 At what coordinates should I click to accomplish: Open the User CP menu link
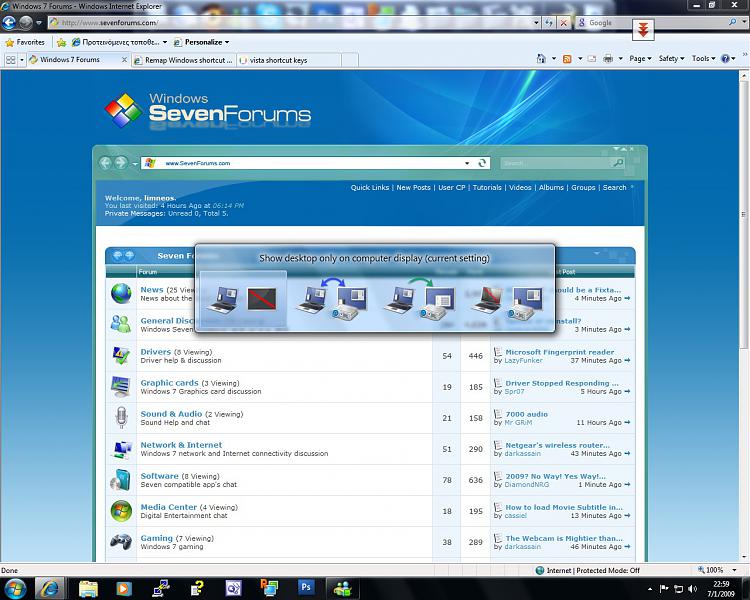click(x=452, y=188)
